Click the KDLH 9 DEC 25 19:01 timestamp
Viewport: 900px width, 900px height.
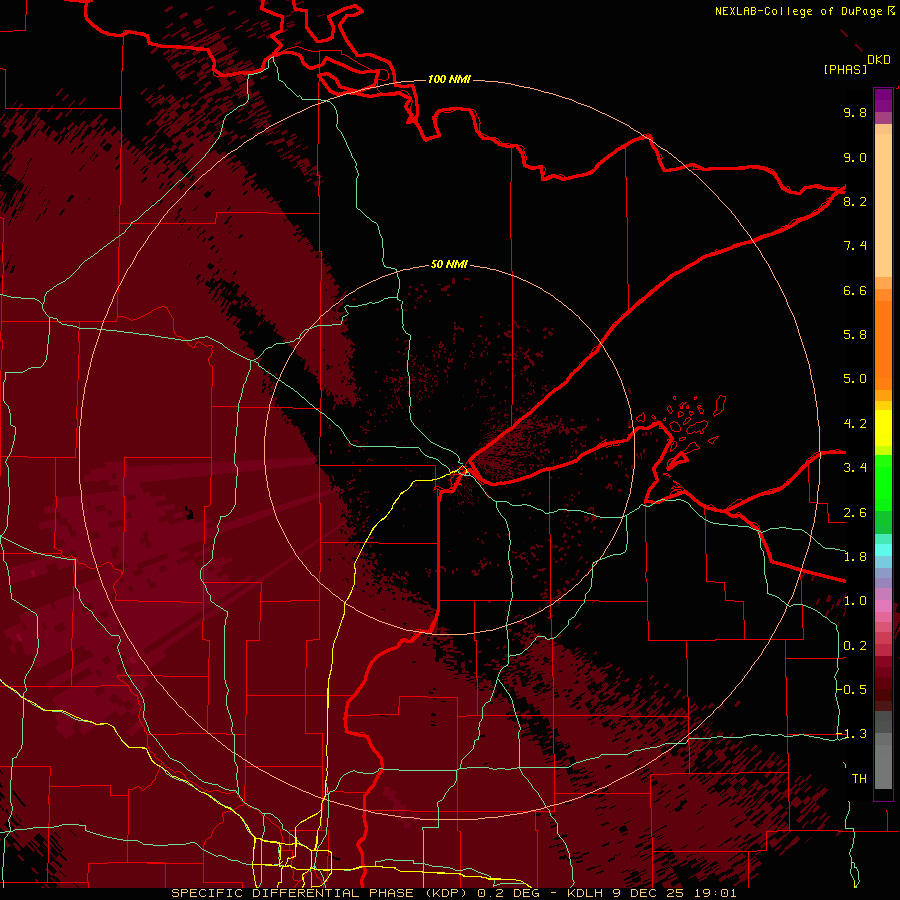pyautogui.click(x=651, y=893)
